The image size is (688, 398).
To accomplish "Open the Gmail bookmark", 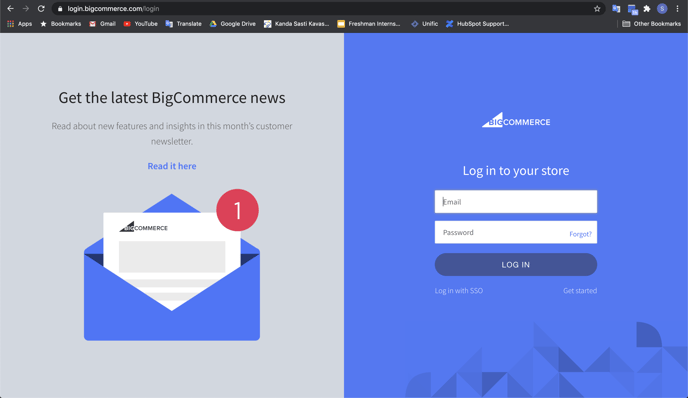I will point(102,24).
